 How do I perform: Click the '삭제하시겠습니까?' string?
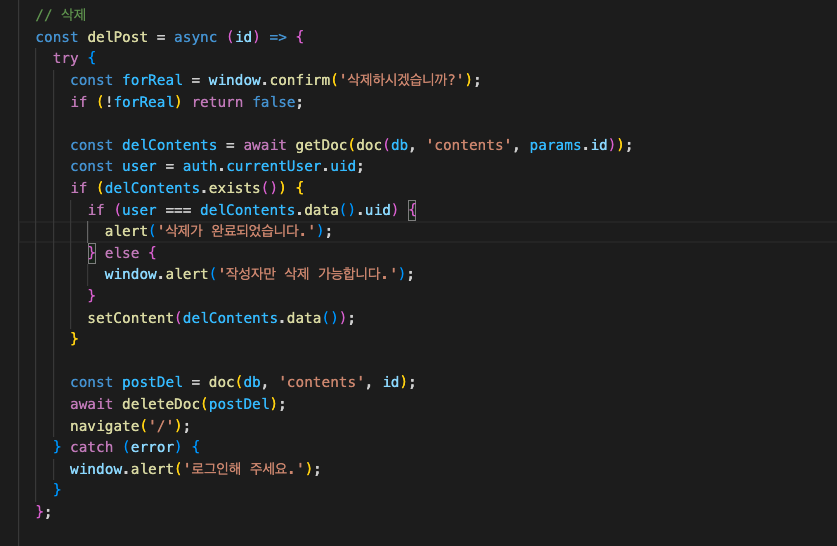coord(401,80)
